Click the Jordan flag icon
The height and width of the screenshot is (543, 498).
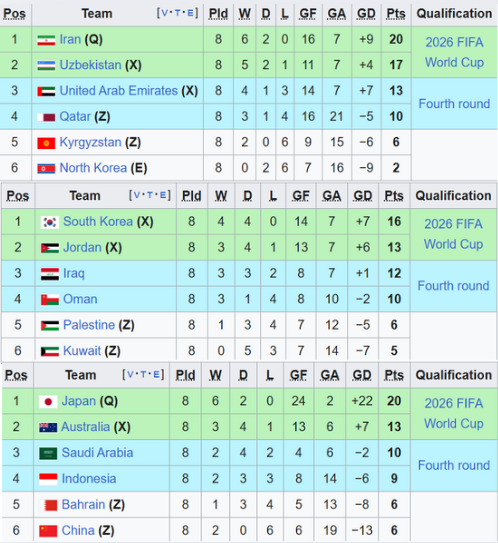click(50, 248)
